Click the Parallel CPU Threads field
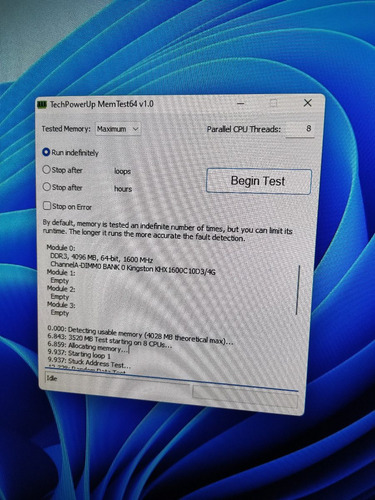Viewport: 375px width, 500px height. pos(300,128)
